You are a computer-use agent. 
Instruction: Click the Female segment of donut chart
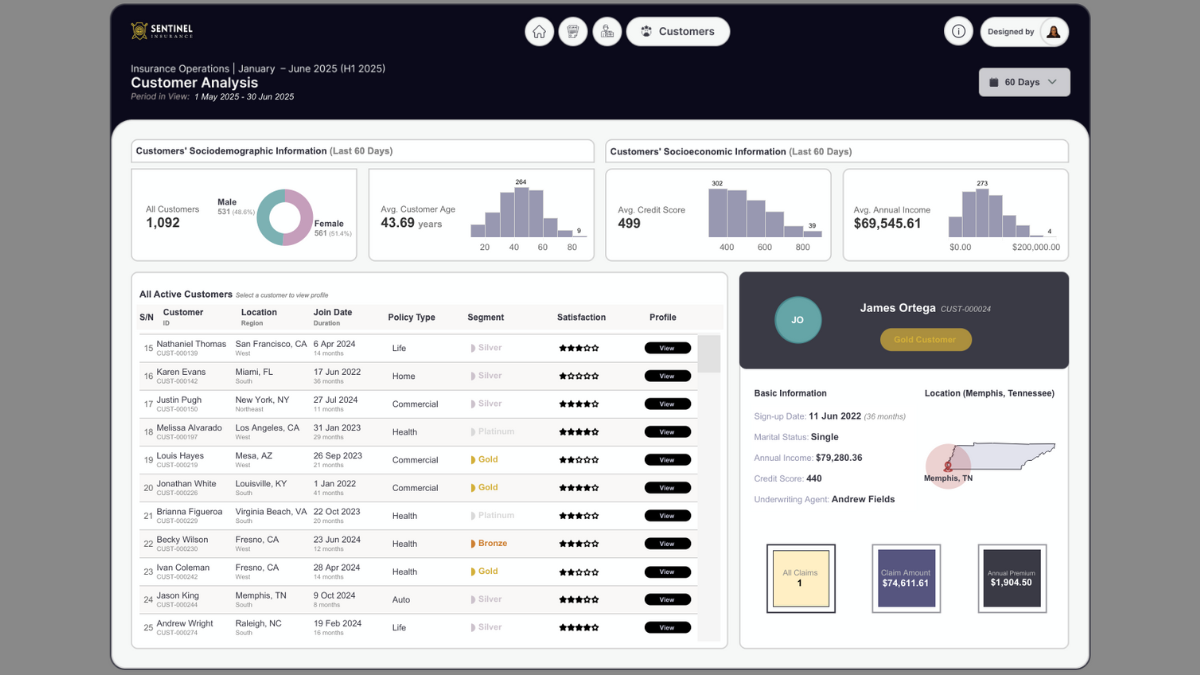(298, 217)
